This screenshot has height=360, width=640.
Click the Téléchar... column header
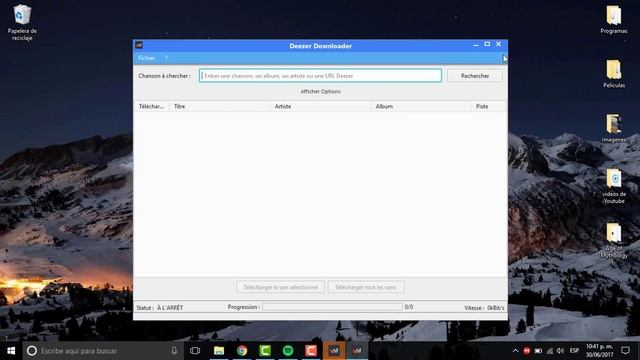click(x=151, y=107)
